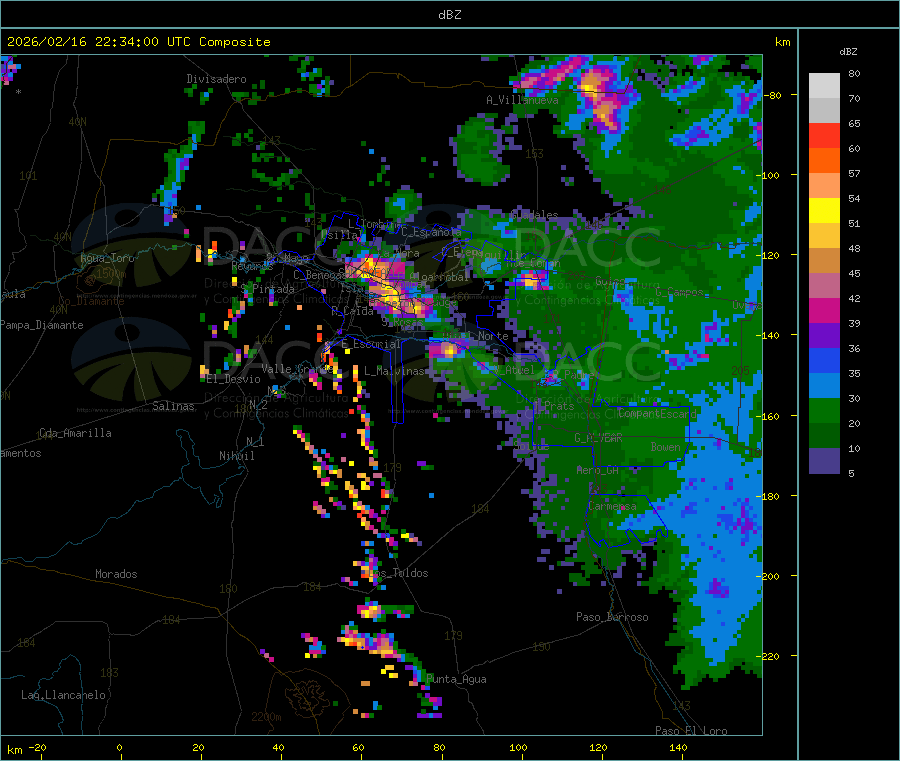Click the '100' tick on the bottom axis
The image size is (900, 761).
(x=518, y=747)
